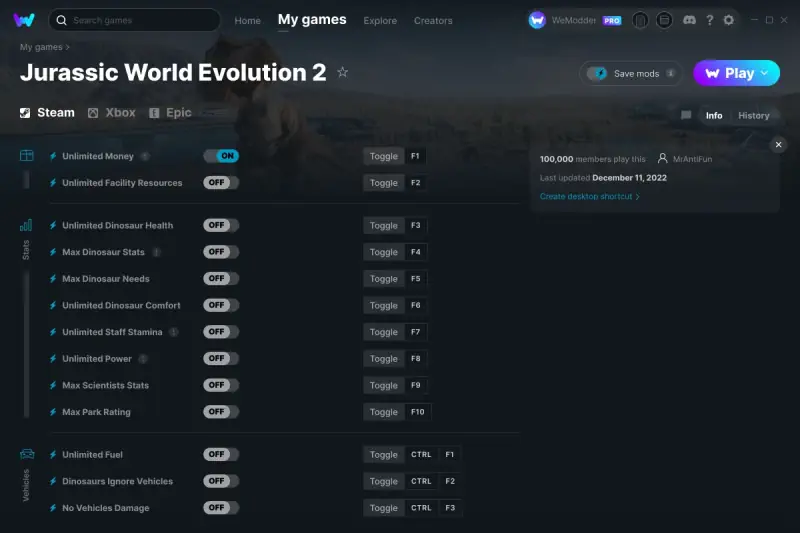
Task: Click Toggle button for Unlimited Fuel
Action: pyautogui.click(x=384, y=454)
